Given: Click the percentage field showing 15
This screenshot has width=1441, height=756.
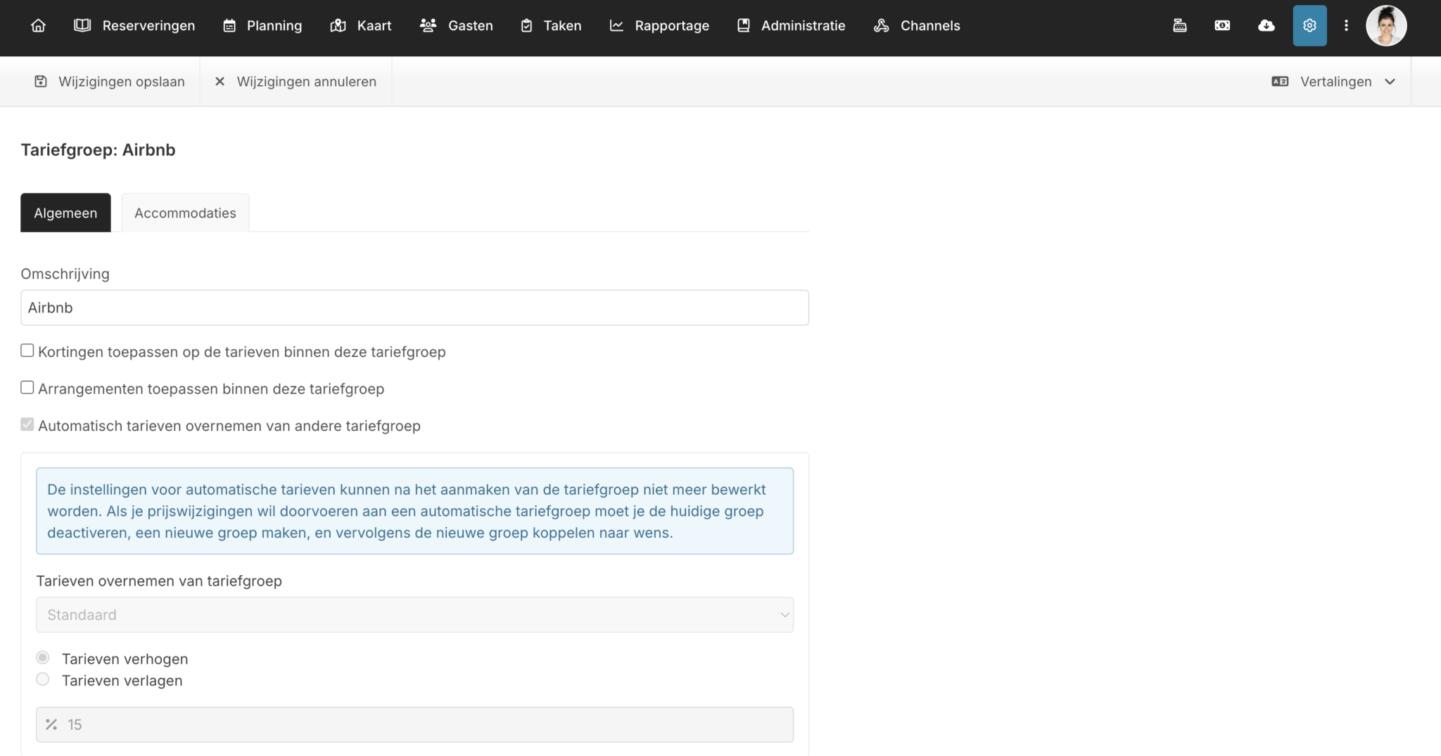Looking at the screenshot, I should pyautogui.click(x=415, y=725).
